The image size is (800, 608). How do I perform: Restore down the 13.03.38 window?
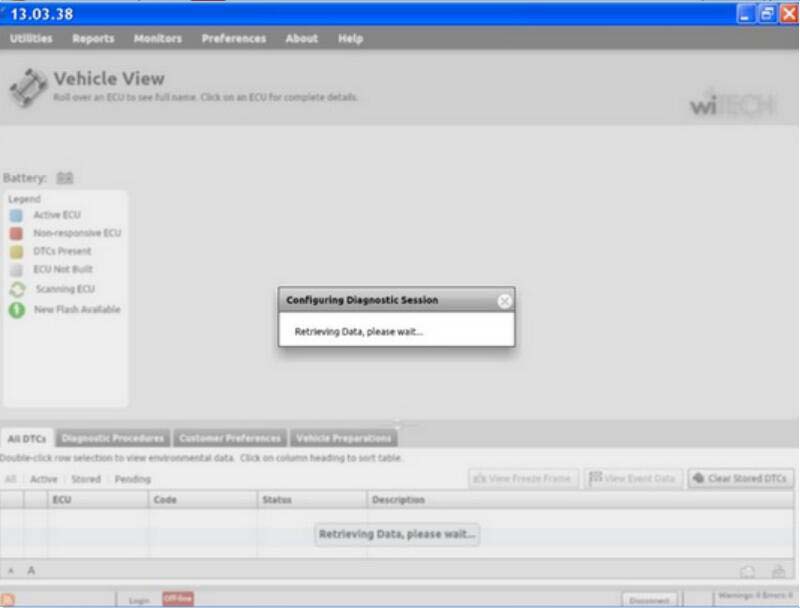pyautogui.click(x=767, y=14)
